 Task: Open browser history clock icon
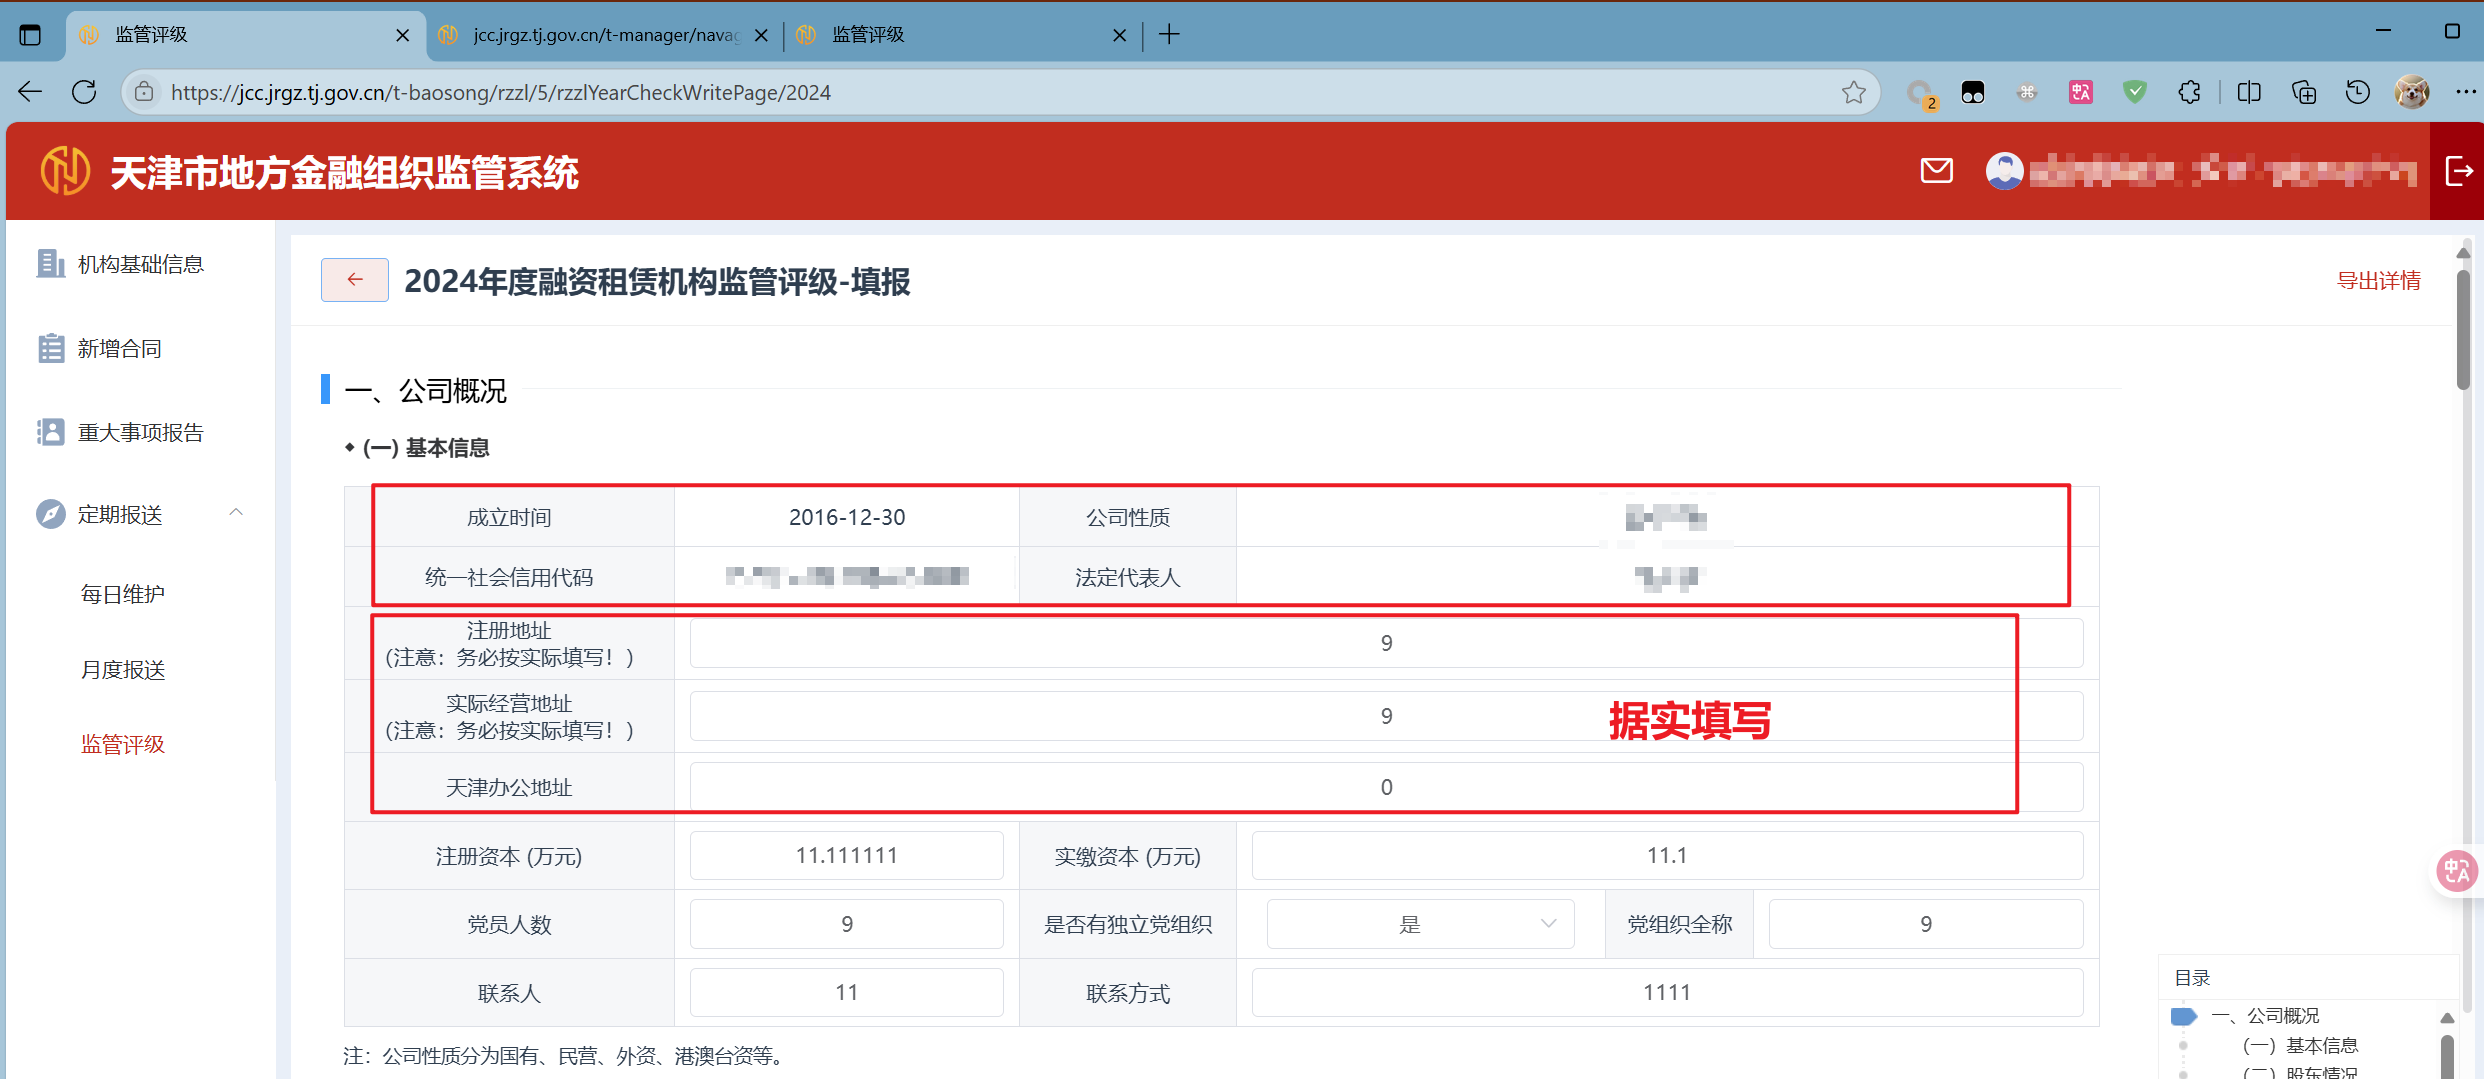(2357, 92)
